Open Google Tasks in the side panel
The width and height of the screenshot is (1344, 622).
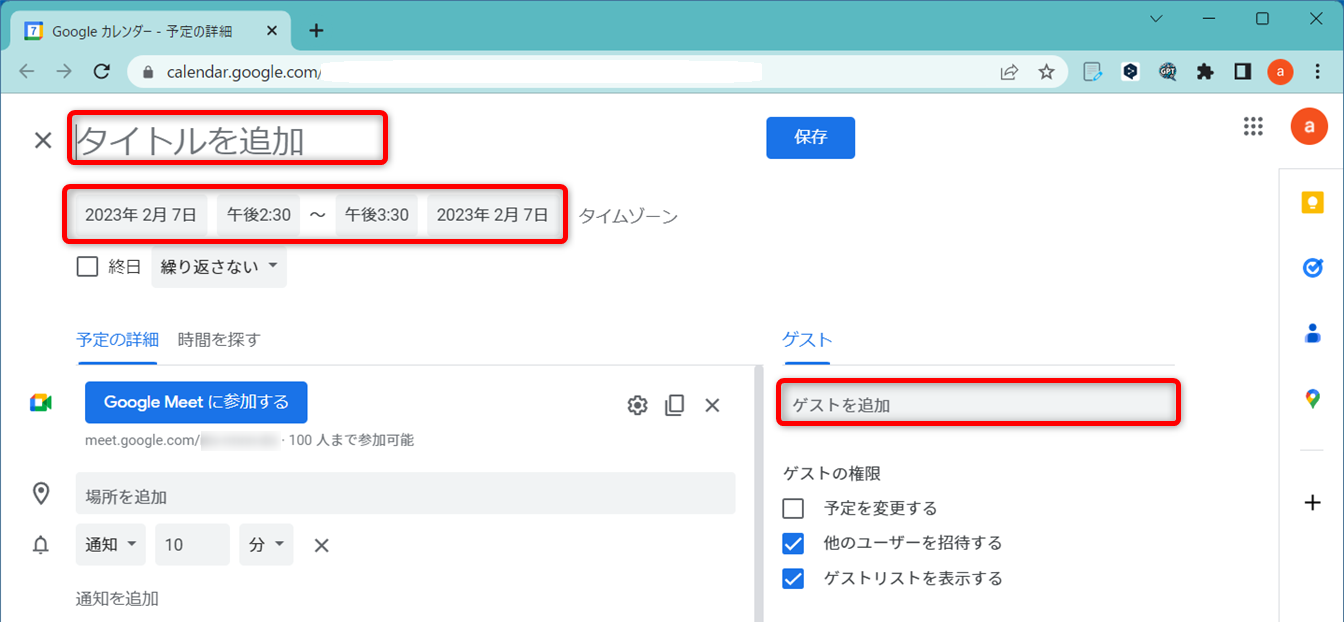1312,268
